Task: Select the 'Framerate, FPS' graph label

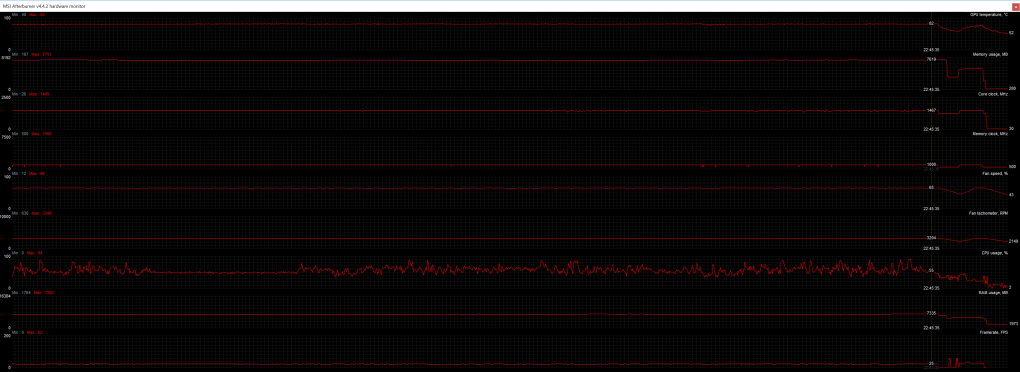Action: coord(993,332)
